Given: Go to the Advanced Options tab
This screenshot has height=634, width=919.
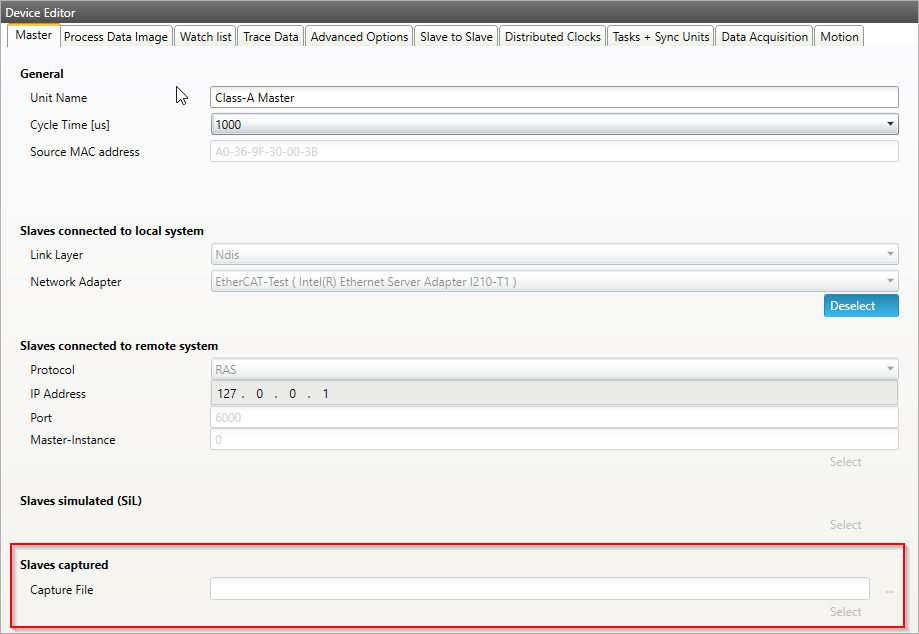Looking at the screenshot, I should click(359, 37).
